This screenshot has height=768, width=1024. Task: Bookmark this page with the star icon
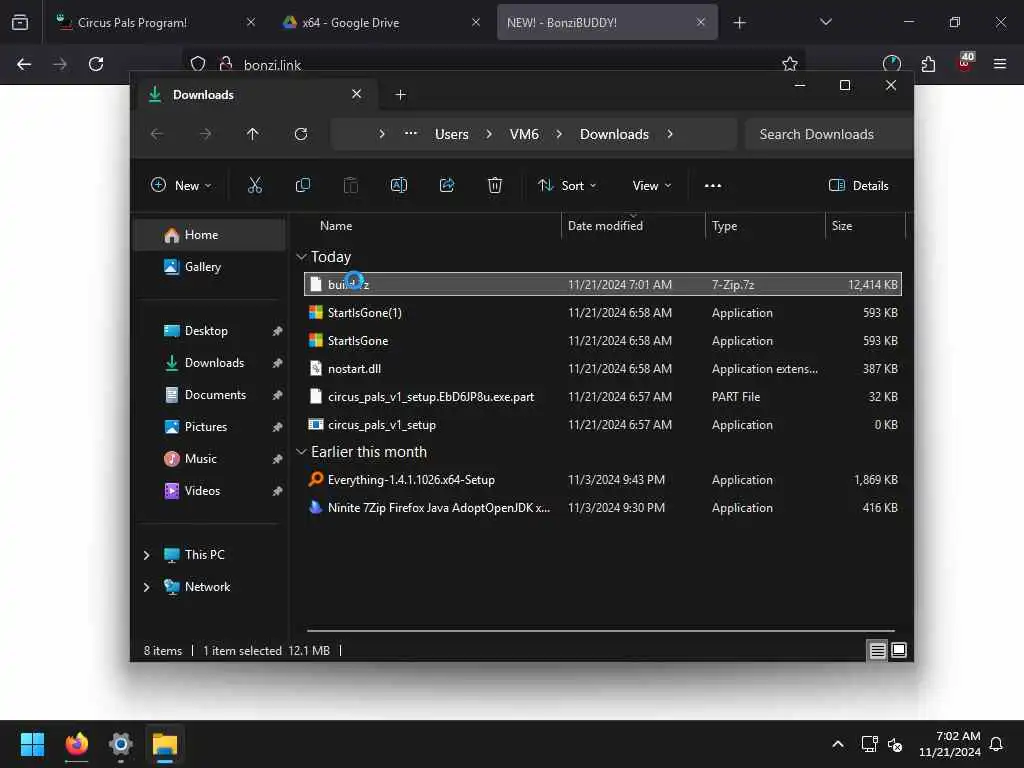(x=790, y=64)
